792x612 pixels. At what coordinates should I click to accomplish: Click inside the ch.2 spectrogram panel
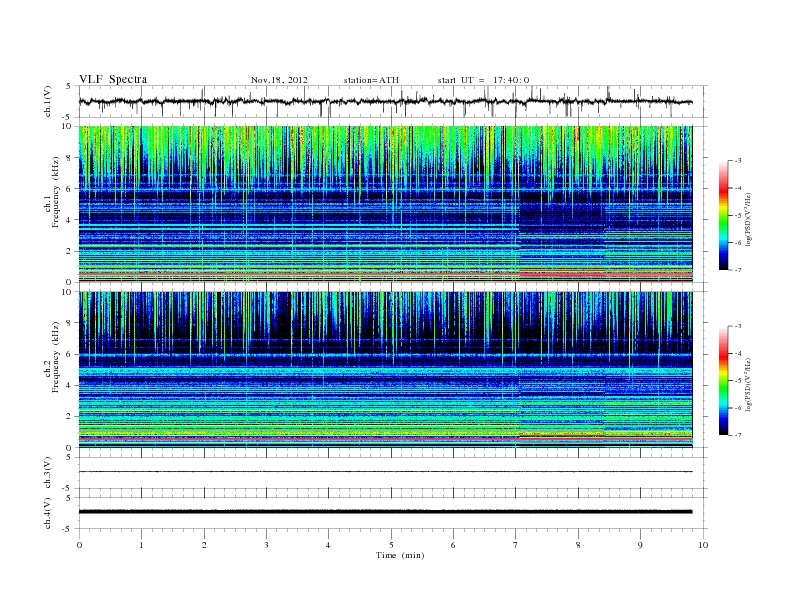coord(385,370)
